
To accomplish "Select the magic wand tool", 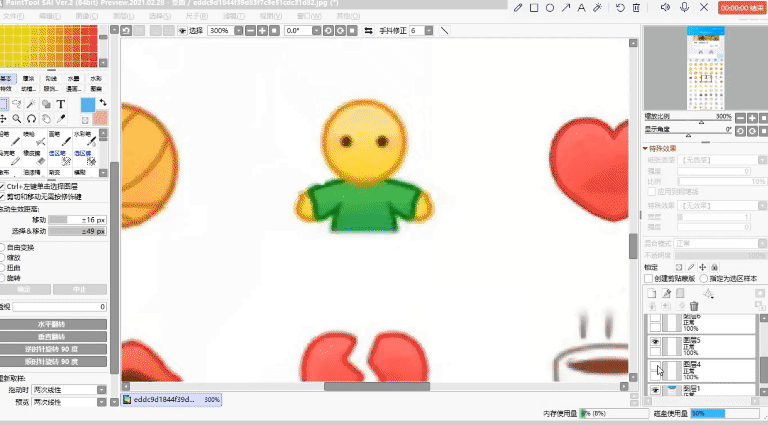I will [31, 104].
